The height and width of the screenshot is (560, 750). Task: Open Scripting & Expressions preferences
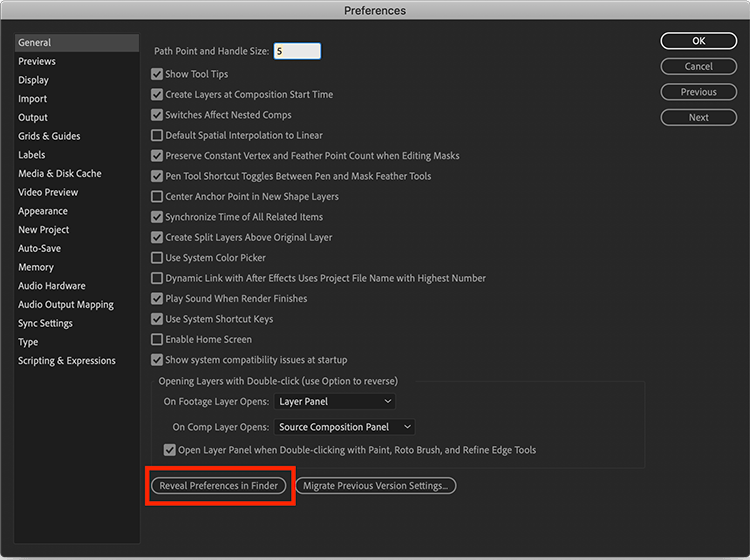point(67,361)
